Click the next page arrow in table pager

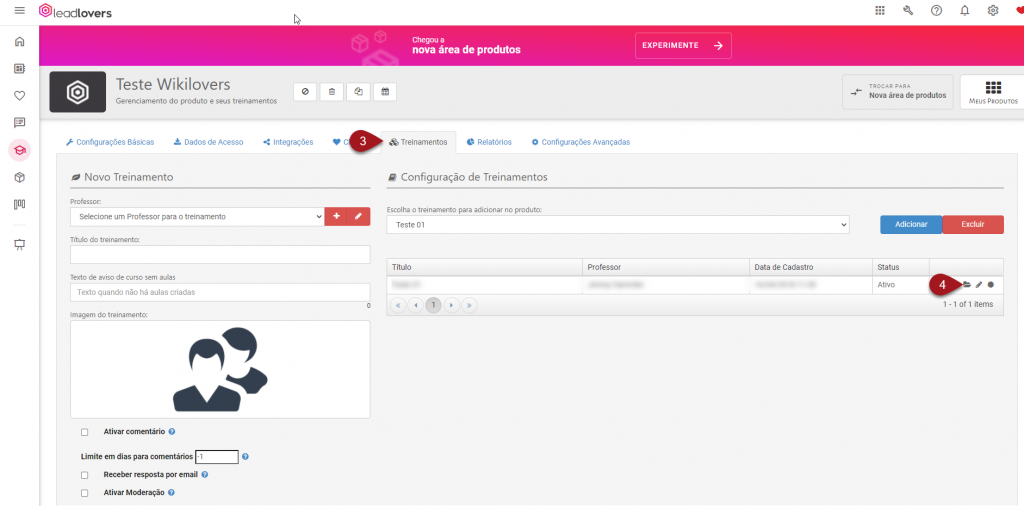pyautogui.click(x=452, y=304)
